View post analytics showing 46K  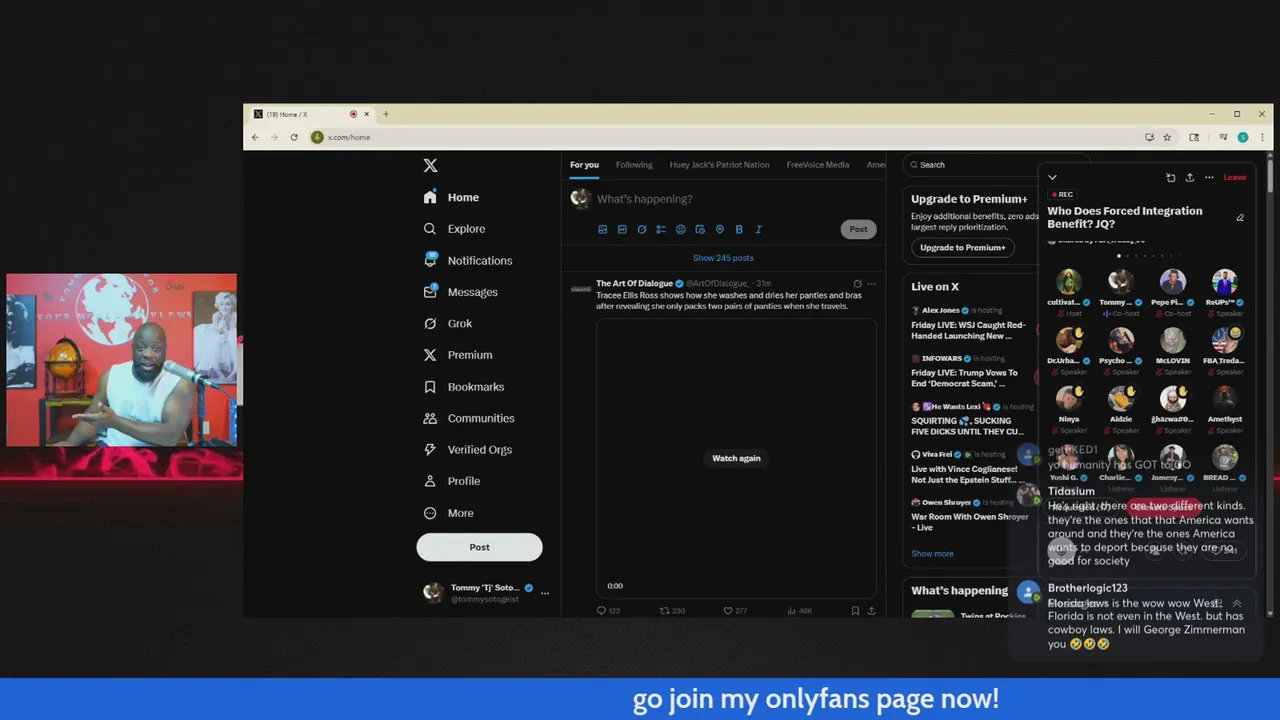(x=799, y=610)
